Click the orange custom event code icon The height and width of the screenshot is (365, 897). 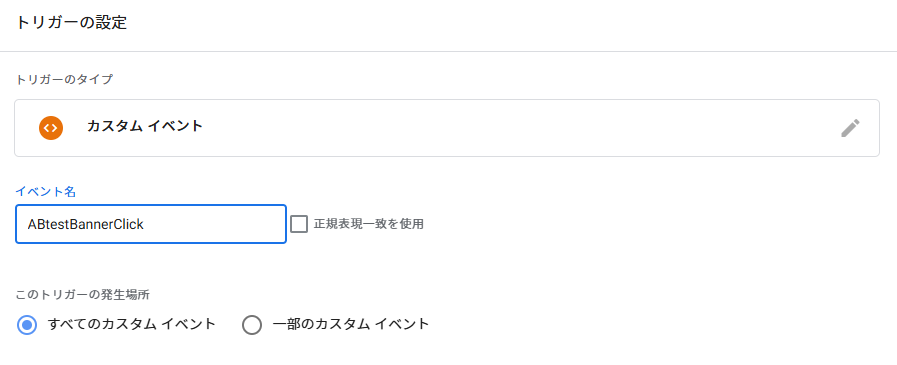(x=51, y=128)
